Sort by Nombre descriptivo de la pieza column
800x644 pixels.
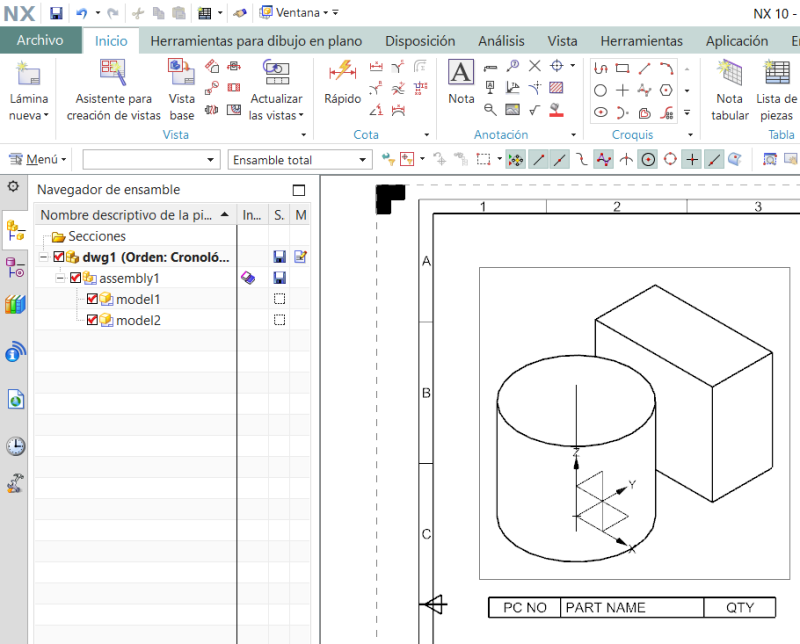[x=135, y=215]
